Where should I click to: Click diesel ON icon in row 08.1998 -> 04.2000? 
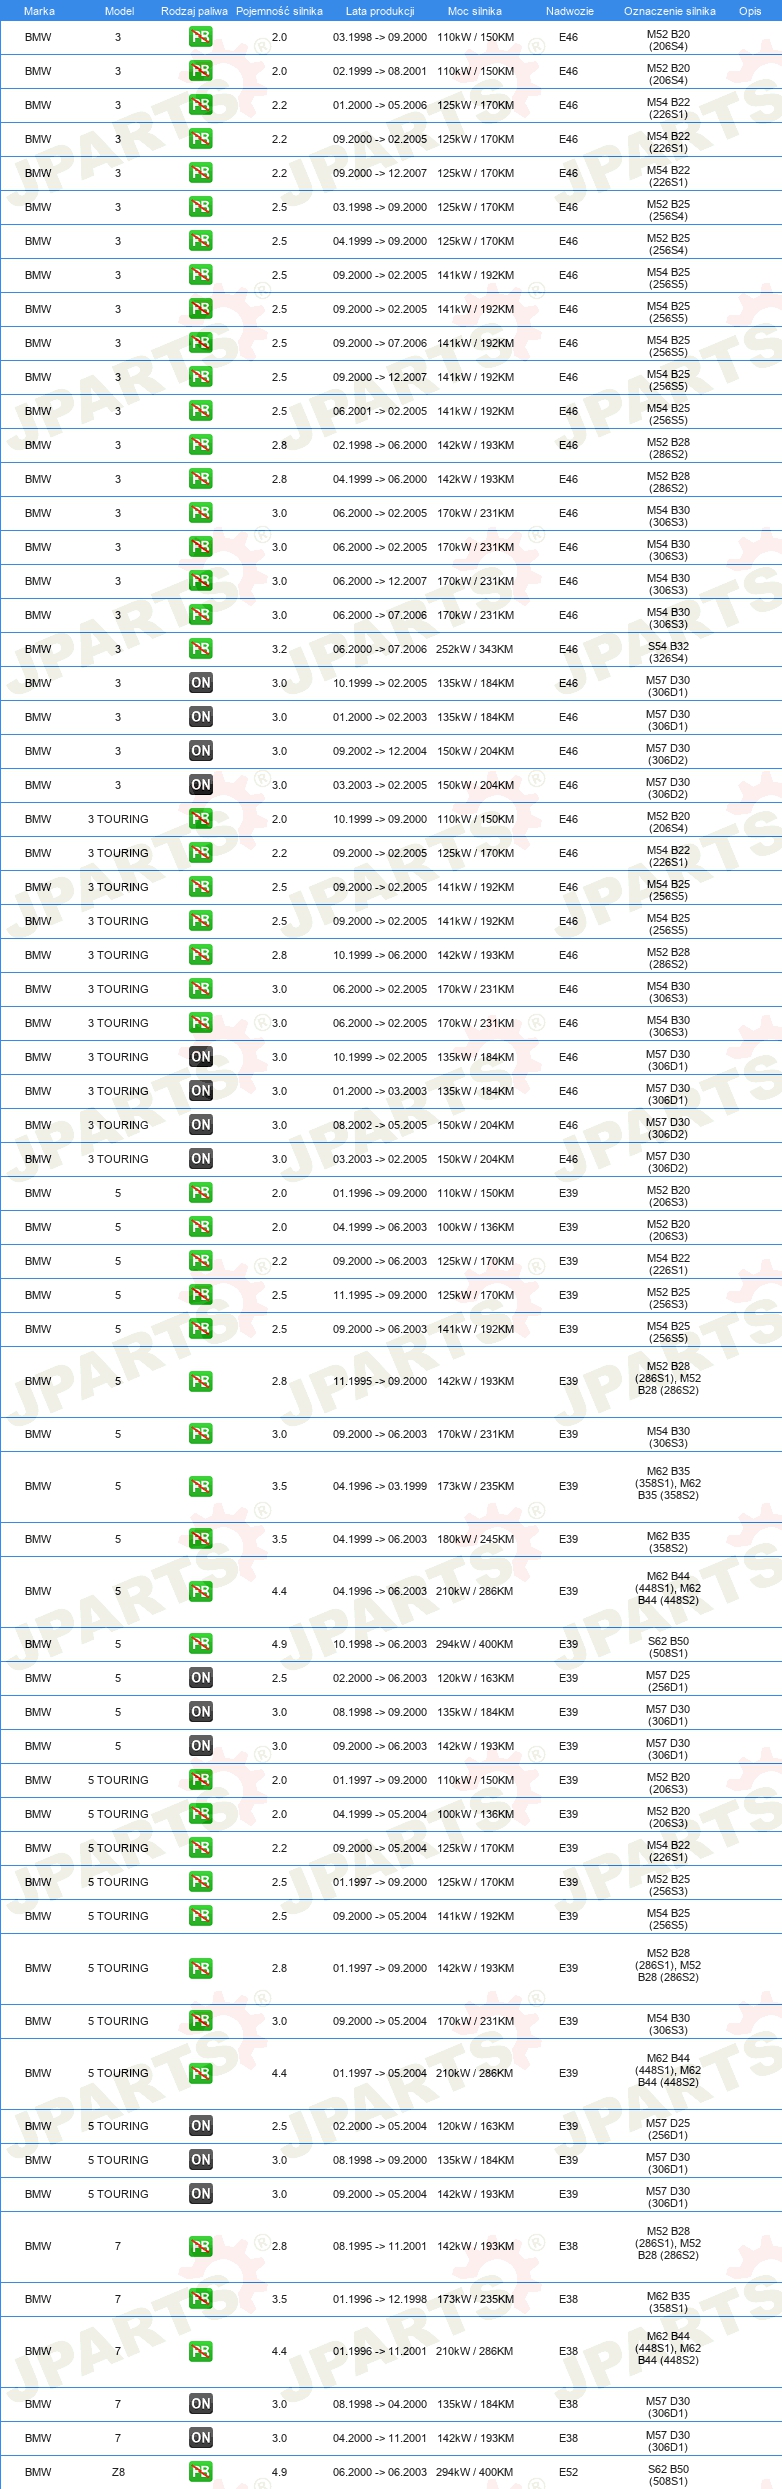(201, 2404)
